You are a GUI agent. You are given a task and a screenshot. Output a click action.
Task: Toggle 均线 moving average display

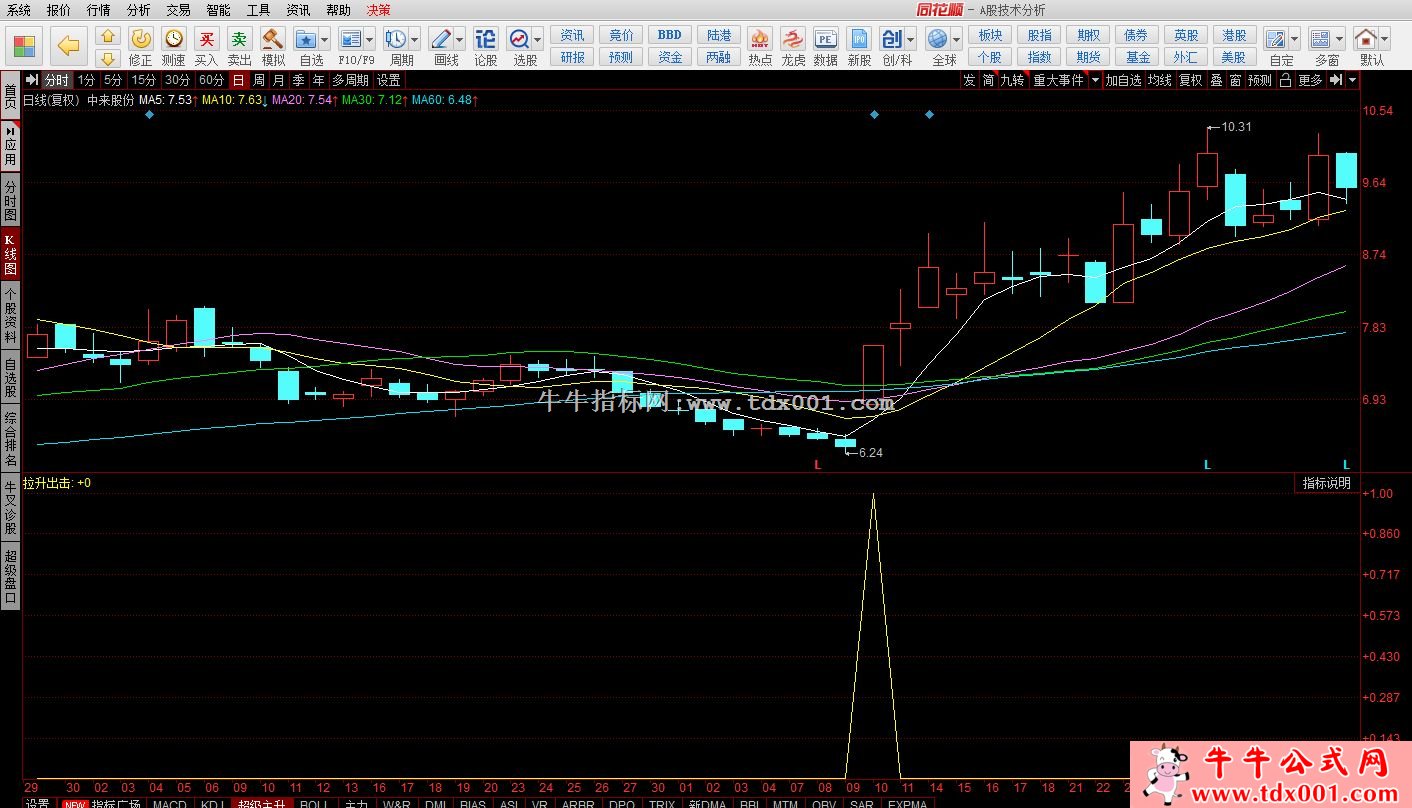[1159, 80]
